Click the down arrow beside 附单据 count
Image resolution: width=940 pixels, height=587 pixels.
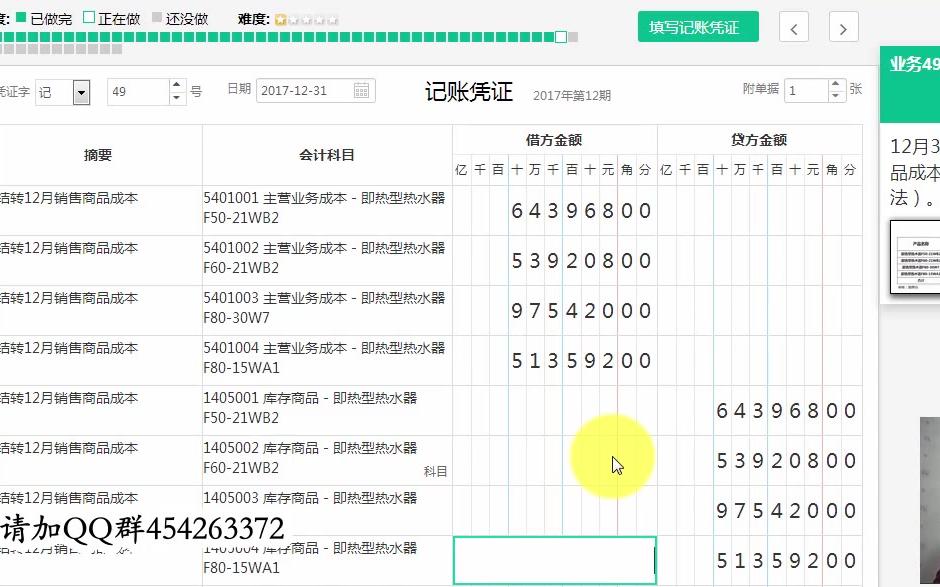(x=835, y=94)
